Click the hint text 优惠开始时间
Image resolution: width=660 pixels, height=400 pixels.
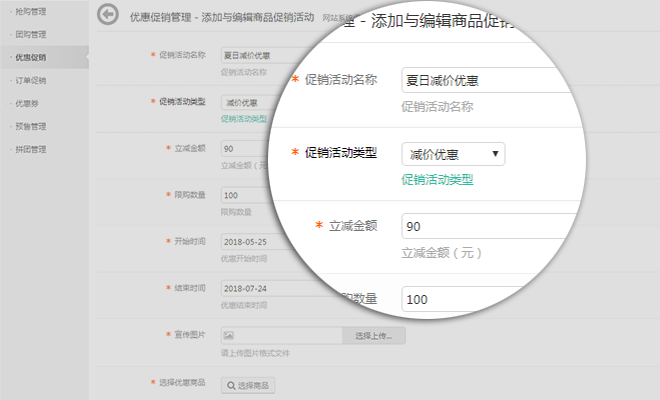tap(244, 259)
